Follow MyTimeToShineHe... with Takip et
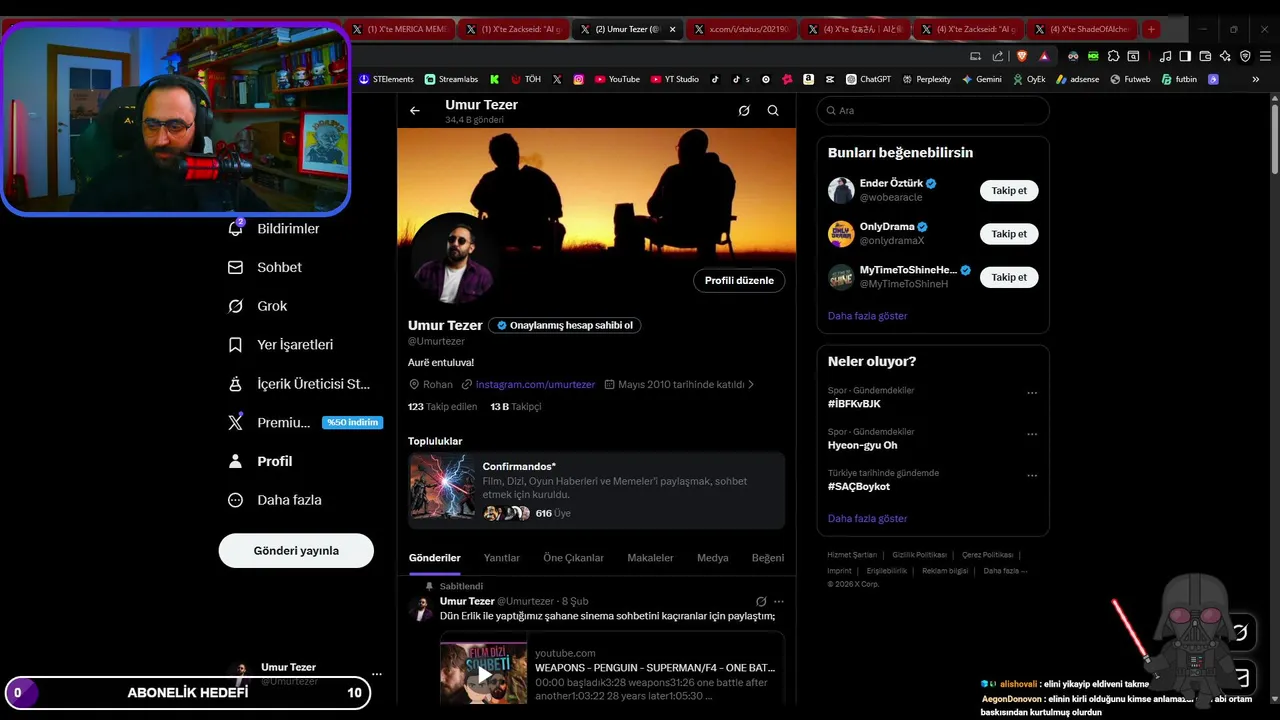The width and height of the screenshot is (1280, 720). pyautogui.click(x=1009, y=277)
